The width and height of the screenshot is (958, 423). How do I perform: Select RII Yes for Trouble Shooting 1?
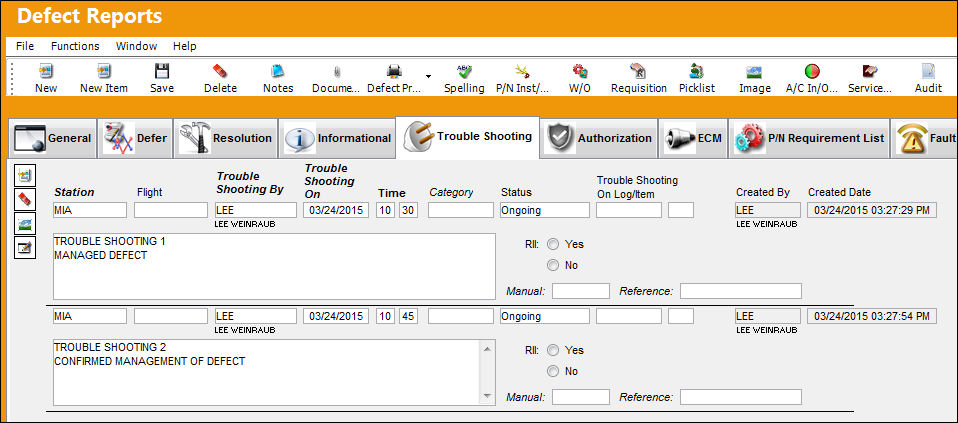(553, 245)
